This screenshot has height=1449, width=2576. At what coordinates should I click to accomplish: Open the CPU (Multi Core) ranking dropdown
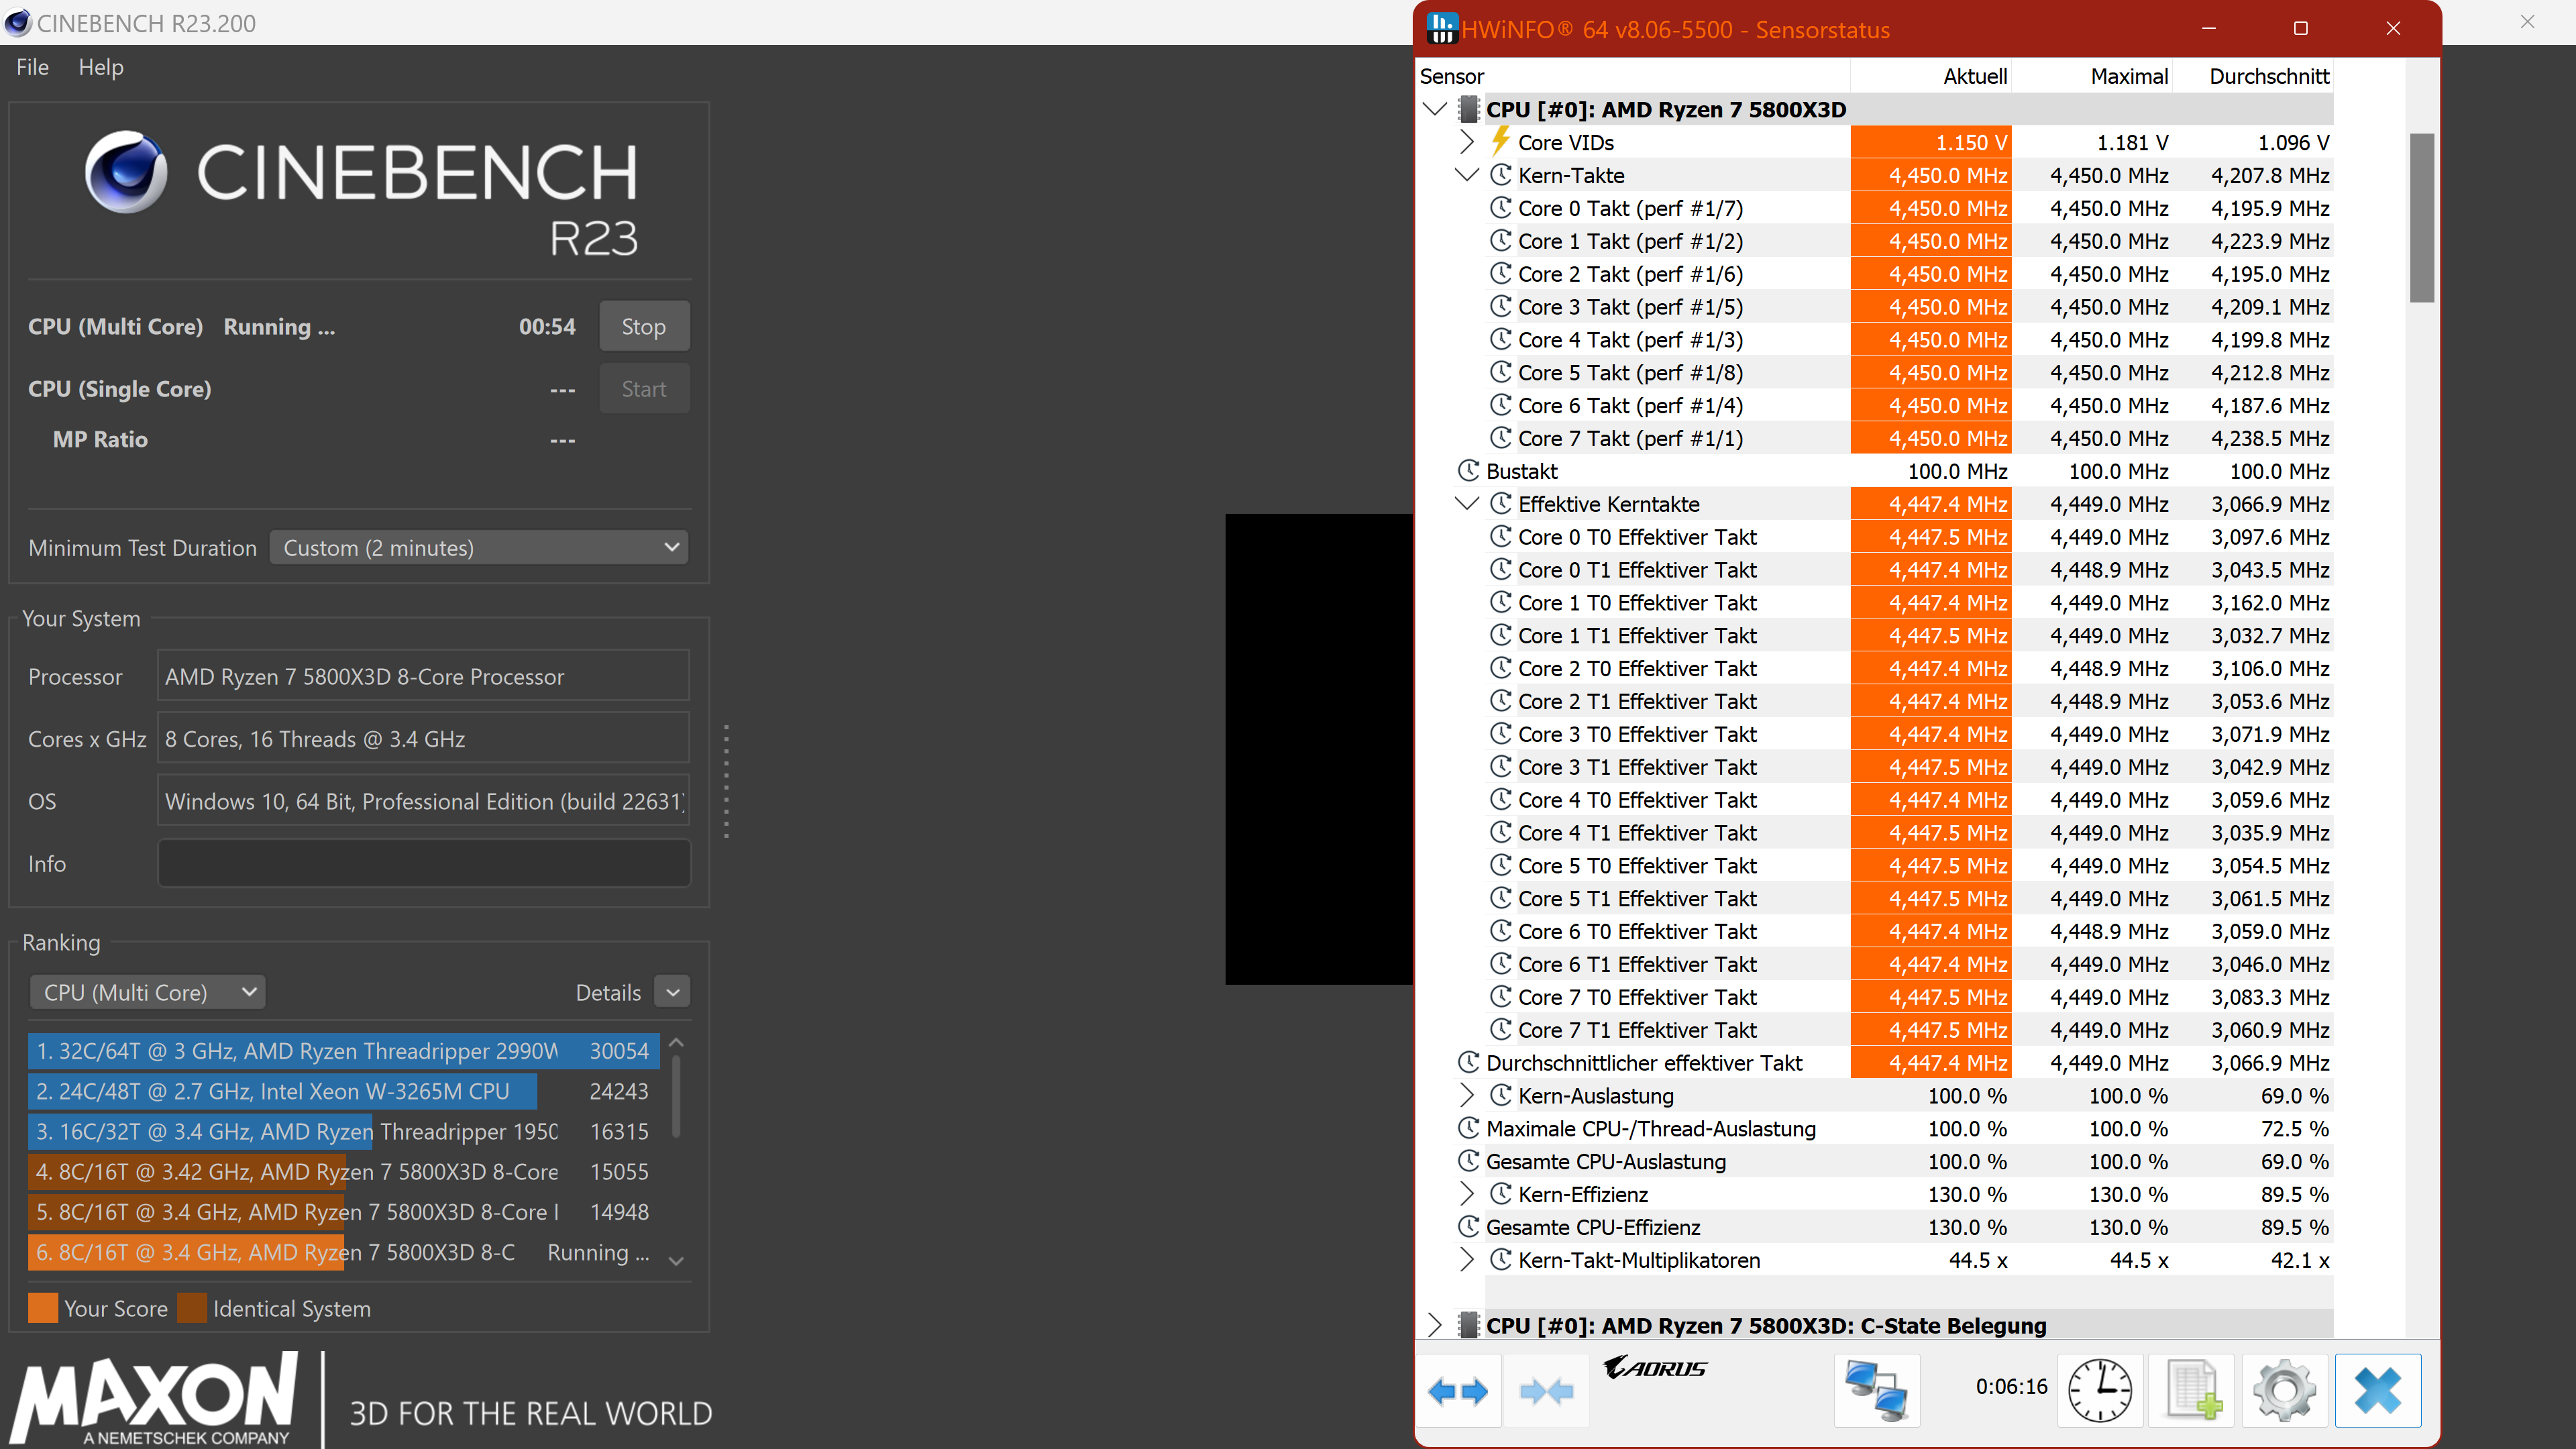click(x=147, y=992)
